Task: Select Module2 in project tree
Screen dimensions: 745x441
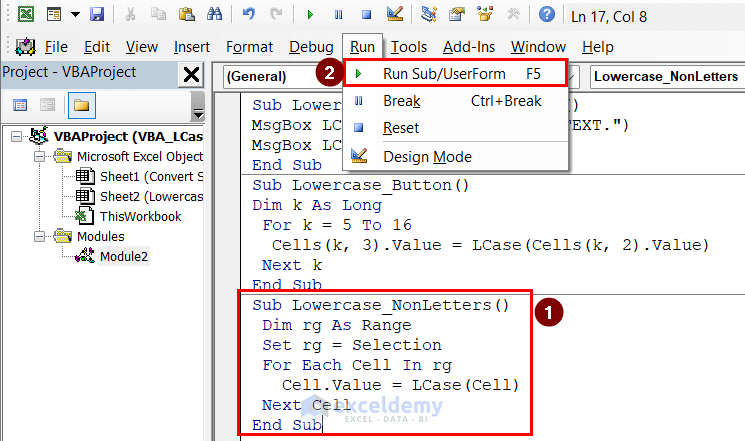Action: pyautogui.click(x=124, y=257)
